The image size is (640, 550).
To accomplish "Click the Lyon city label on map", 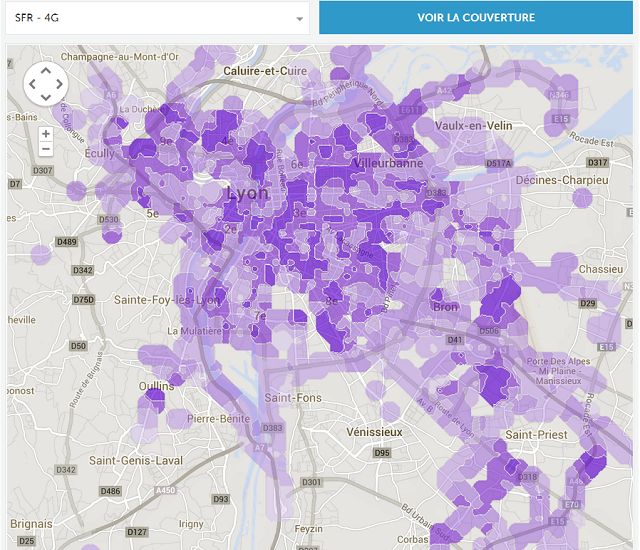I will (x=248, y=193).
